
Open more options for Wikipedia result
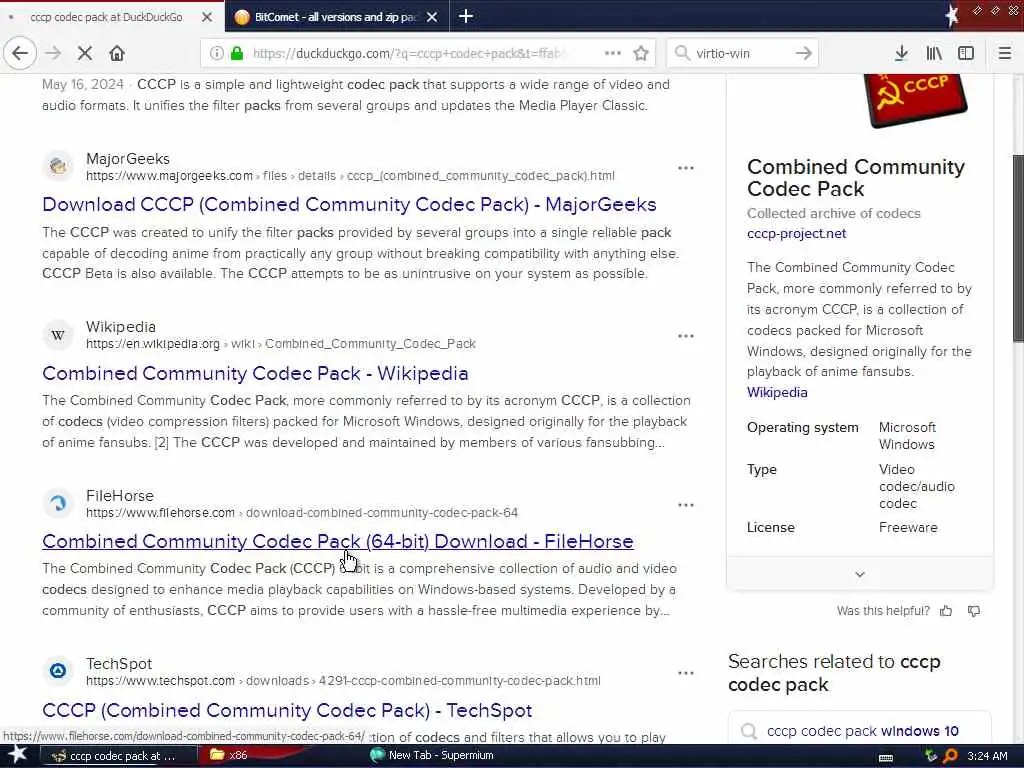click(x=686, y=336)
